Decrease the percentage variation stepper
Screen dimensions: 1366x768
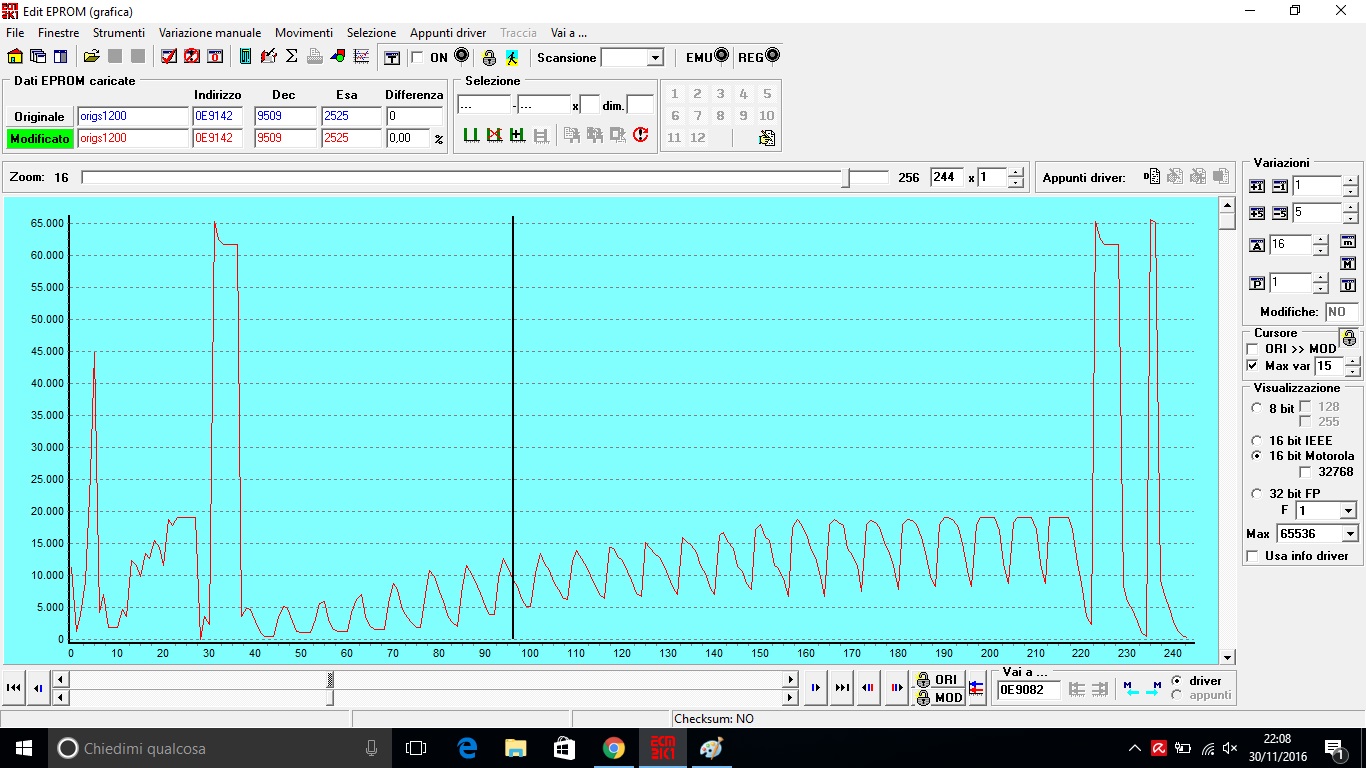click(x=1321, y=288)
